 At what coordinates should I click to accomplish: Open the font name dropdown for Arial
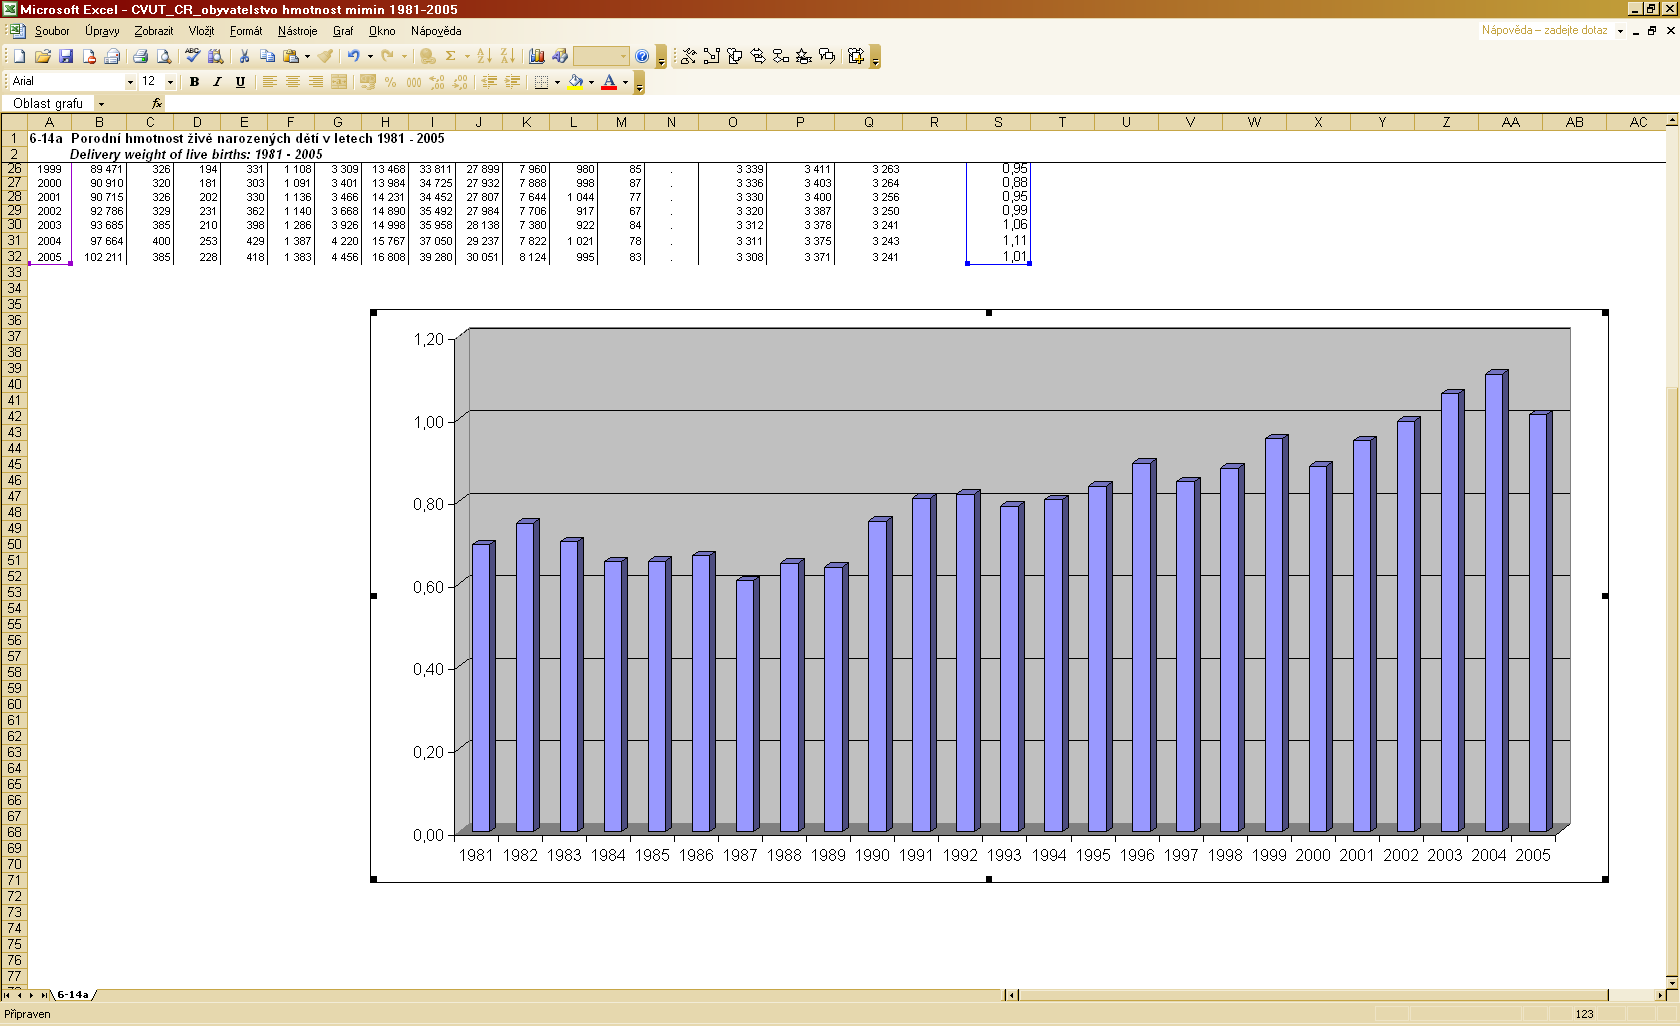pyautogui.click(x=130, y=82)
